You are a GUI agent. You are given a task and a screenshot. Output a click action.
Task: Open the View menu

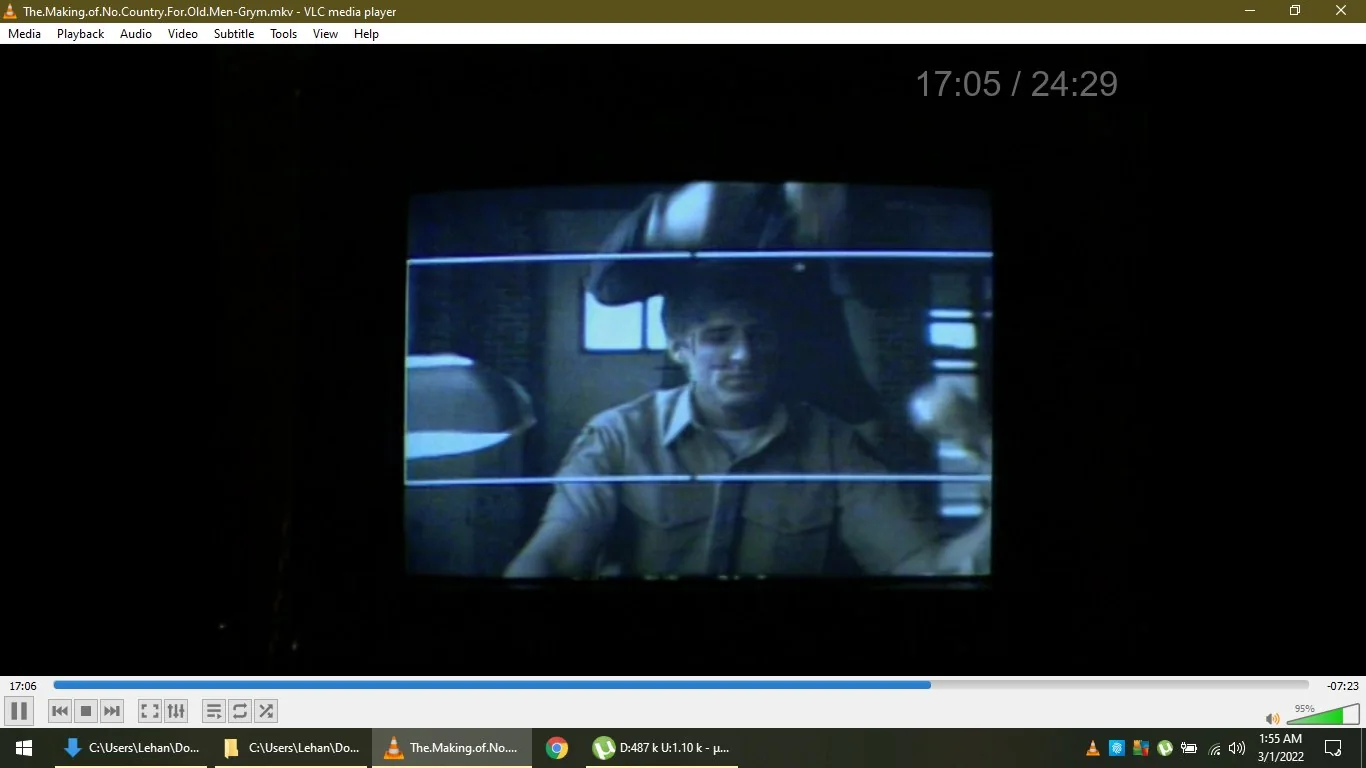click(x=326, y=34)
